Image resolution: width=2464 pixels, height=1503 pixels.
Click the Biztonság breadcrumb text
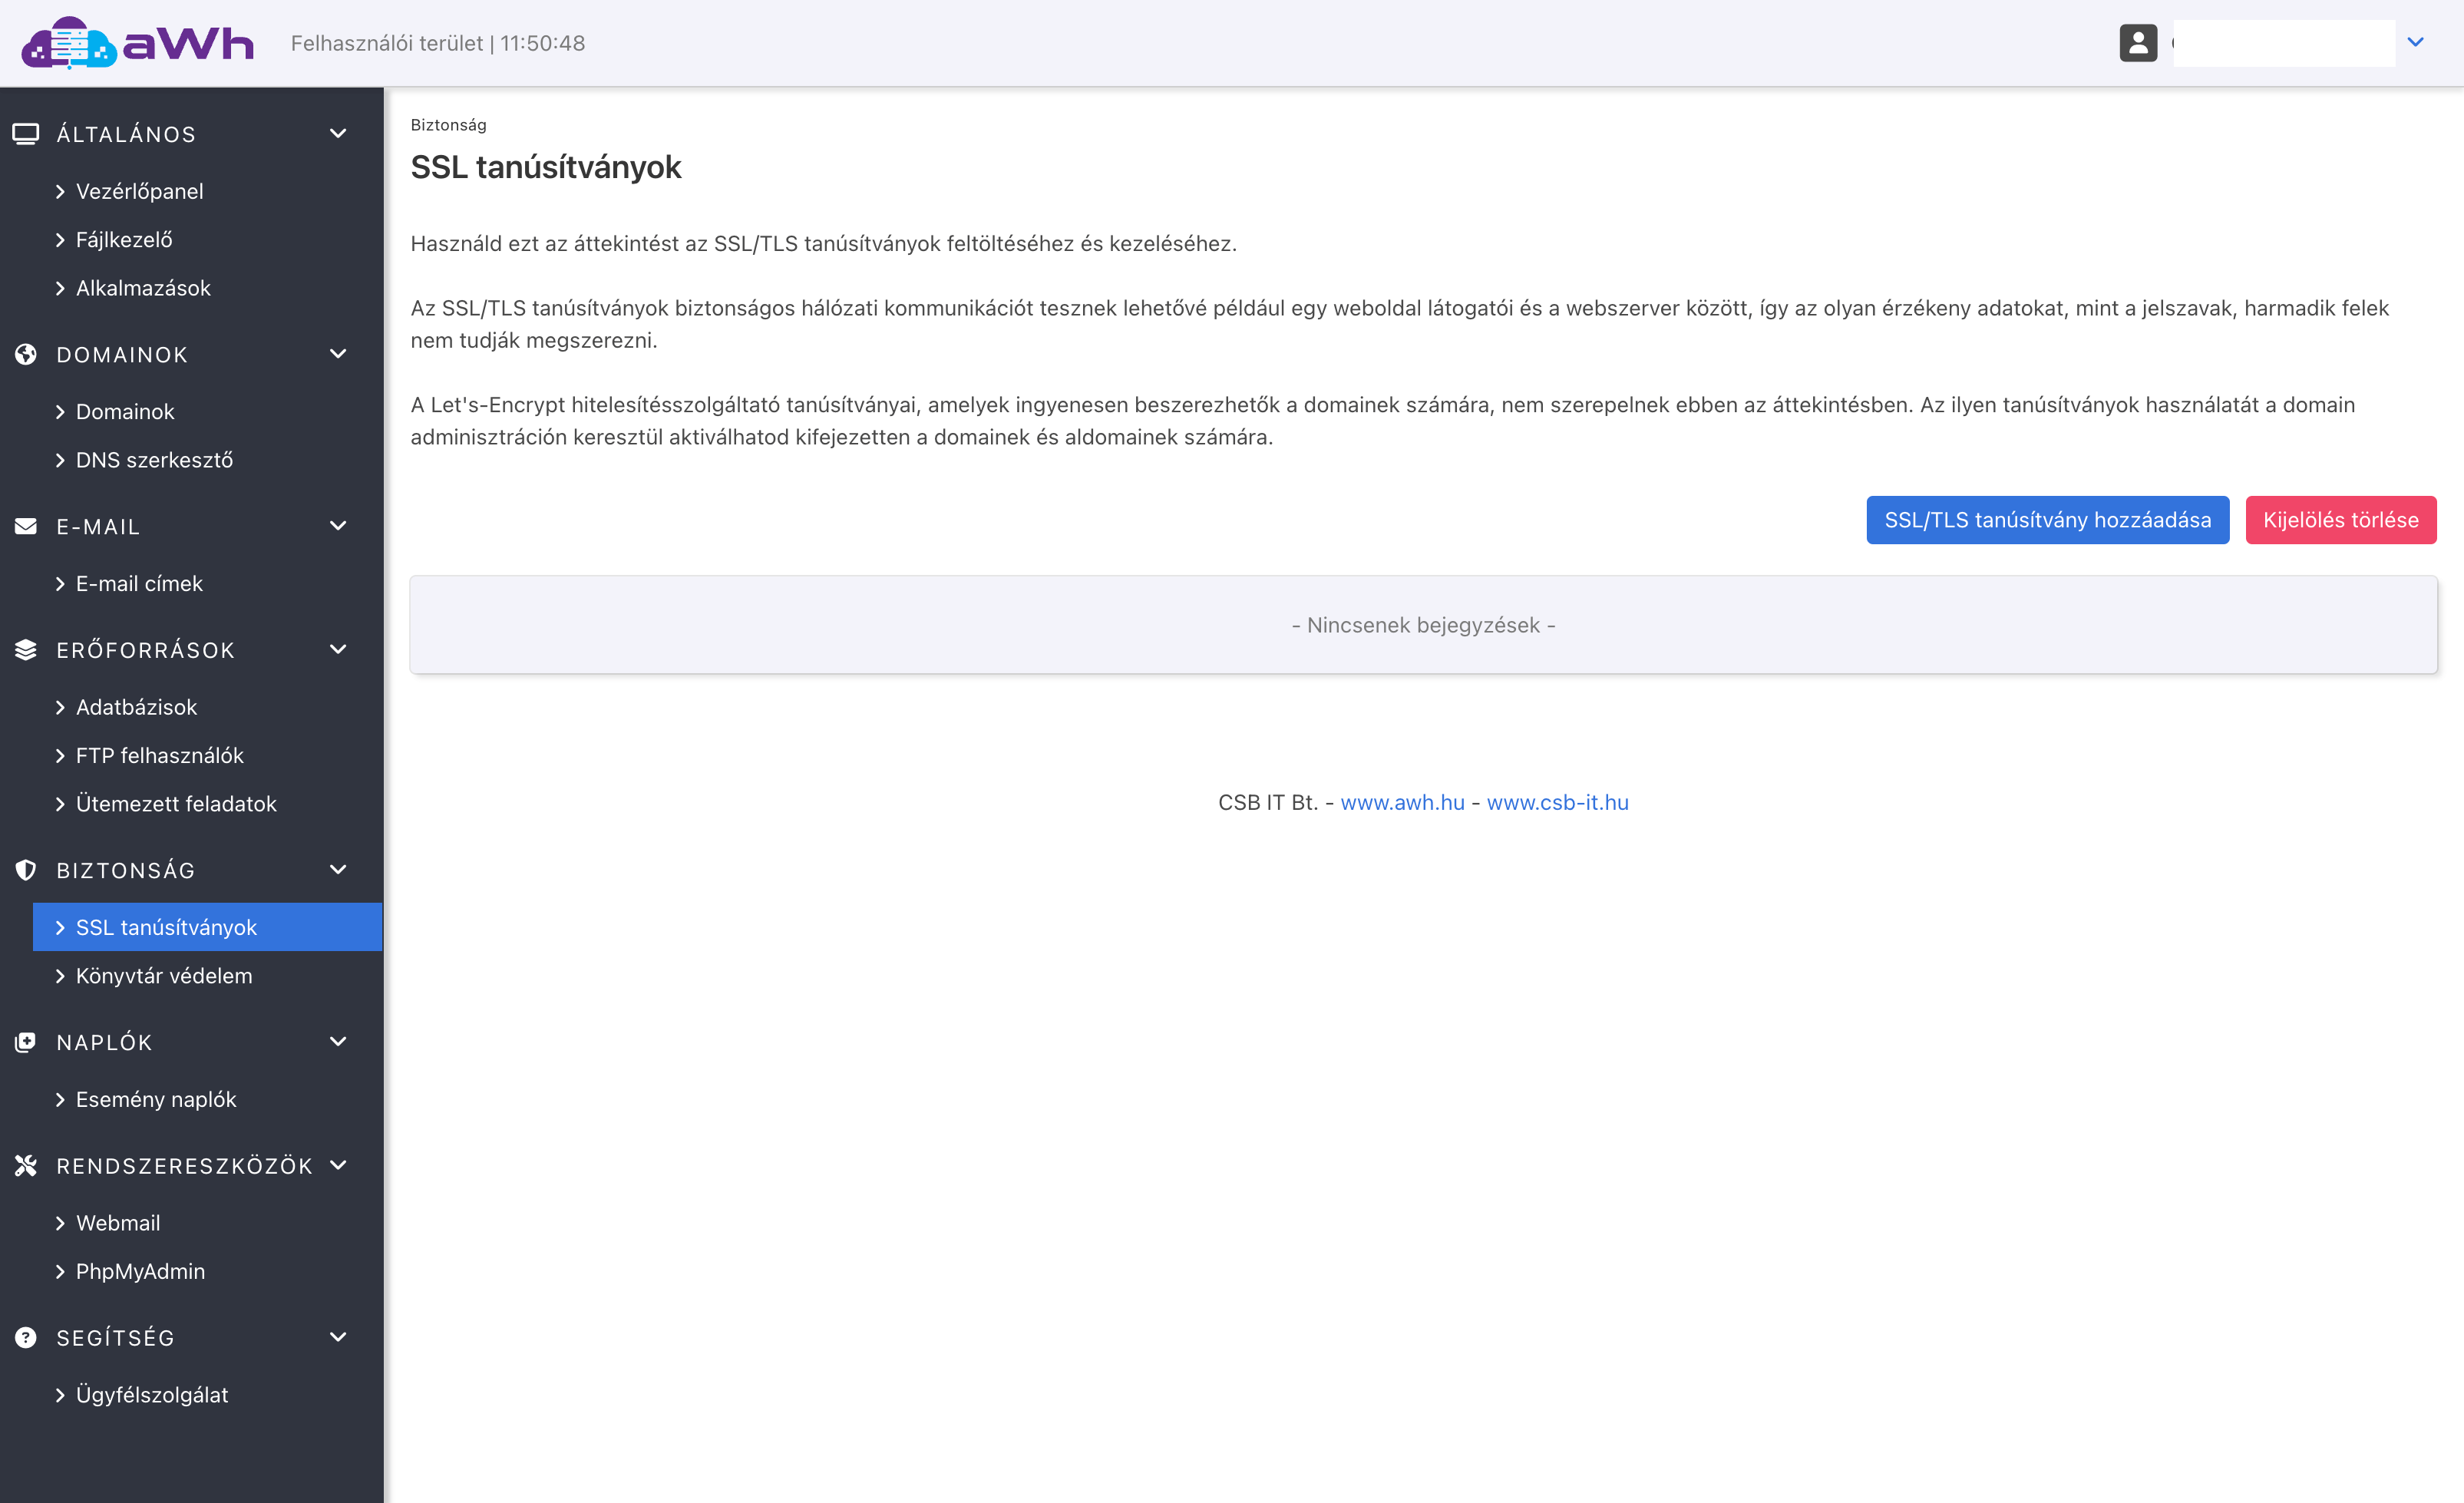tap(448, 125)
